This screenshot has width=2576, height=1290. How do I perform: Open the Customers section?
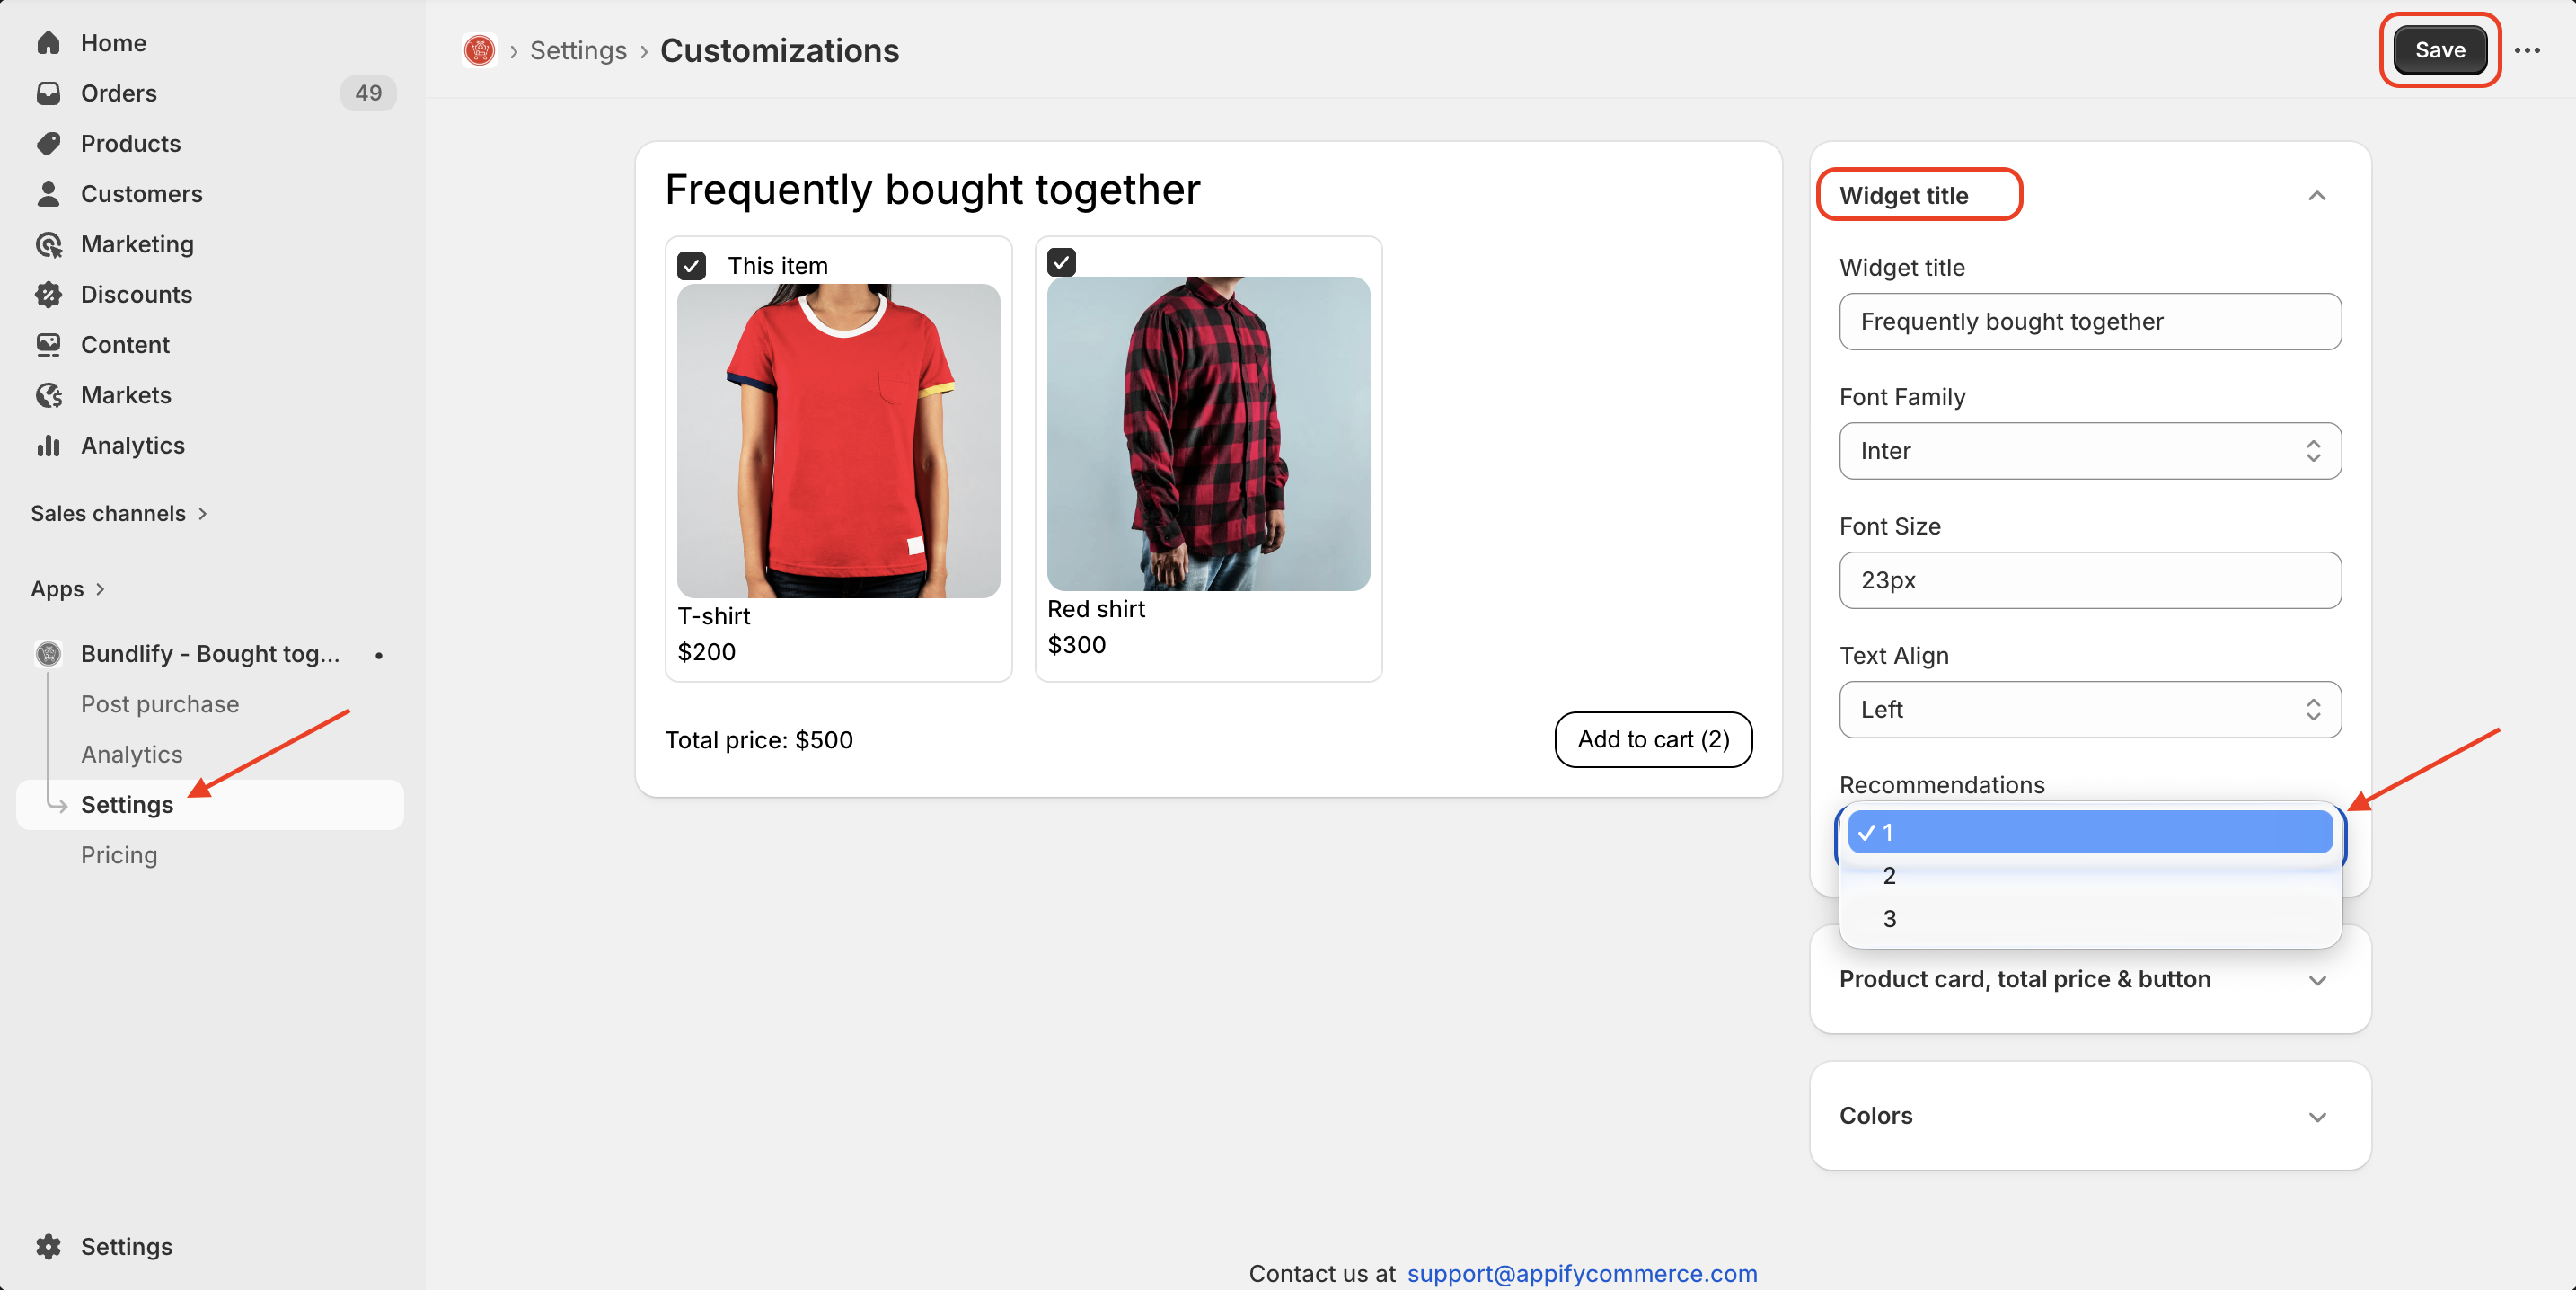point(142,193)
